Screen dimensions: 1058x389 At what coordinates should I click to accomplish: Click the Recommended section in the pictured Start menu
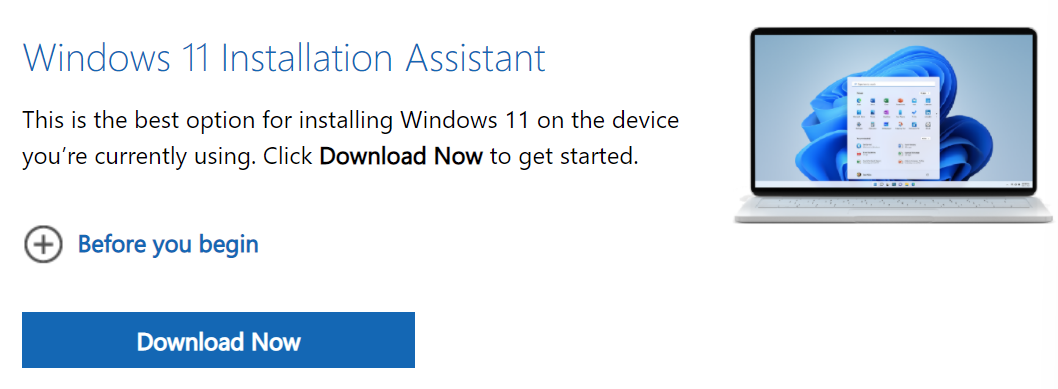click(893, 151)
